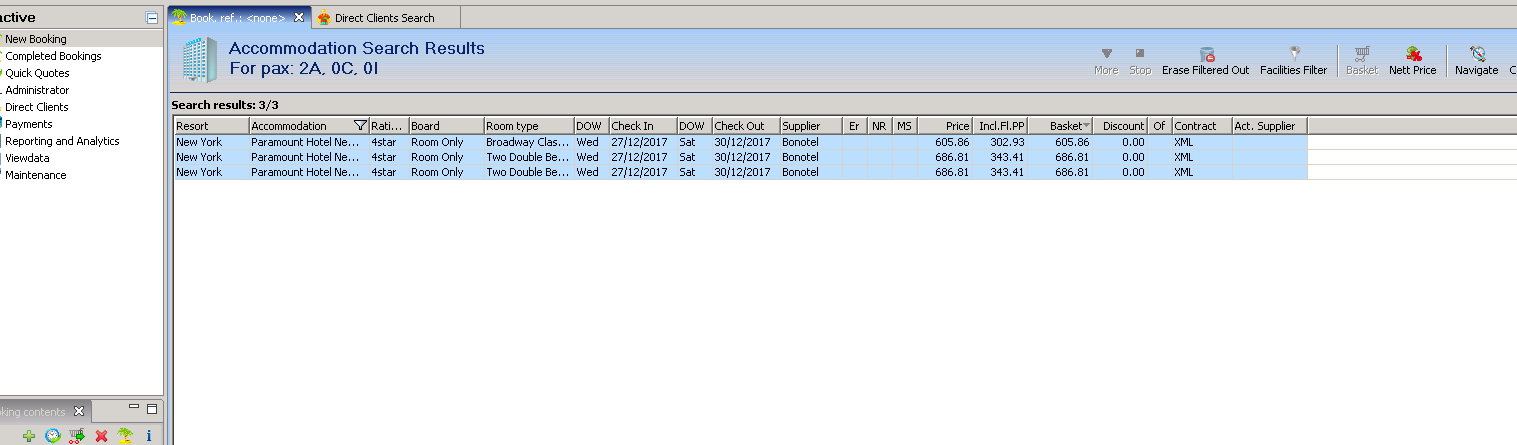Collapse the Active sidebar panel
This screenshot has height=445, width=1517.
151,18
